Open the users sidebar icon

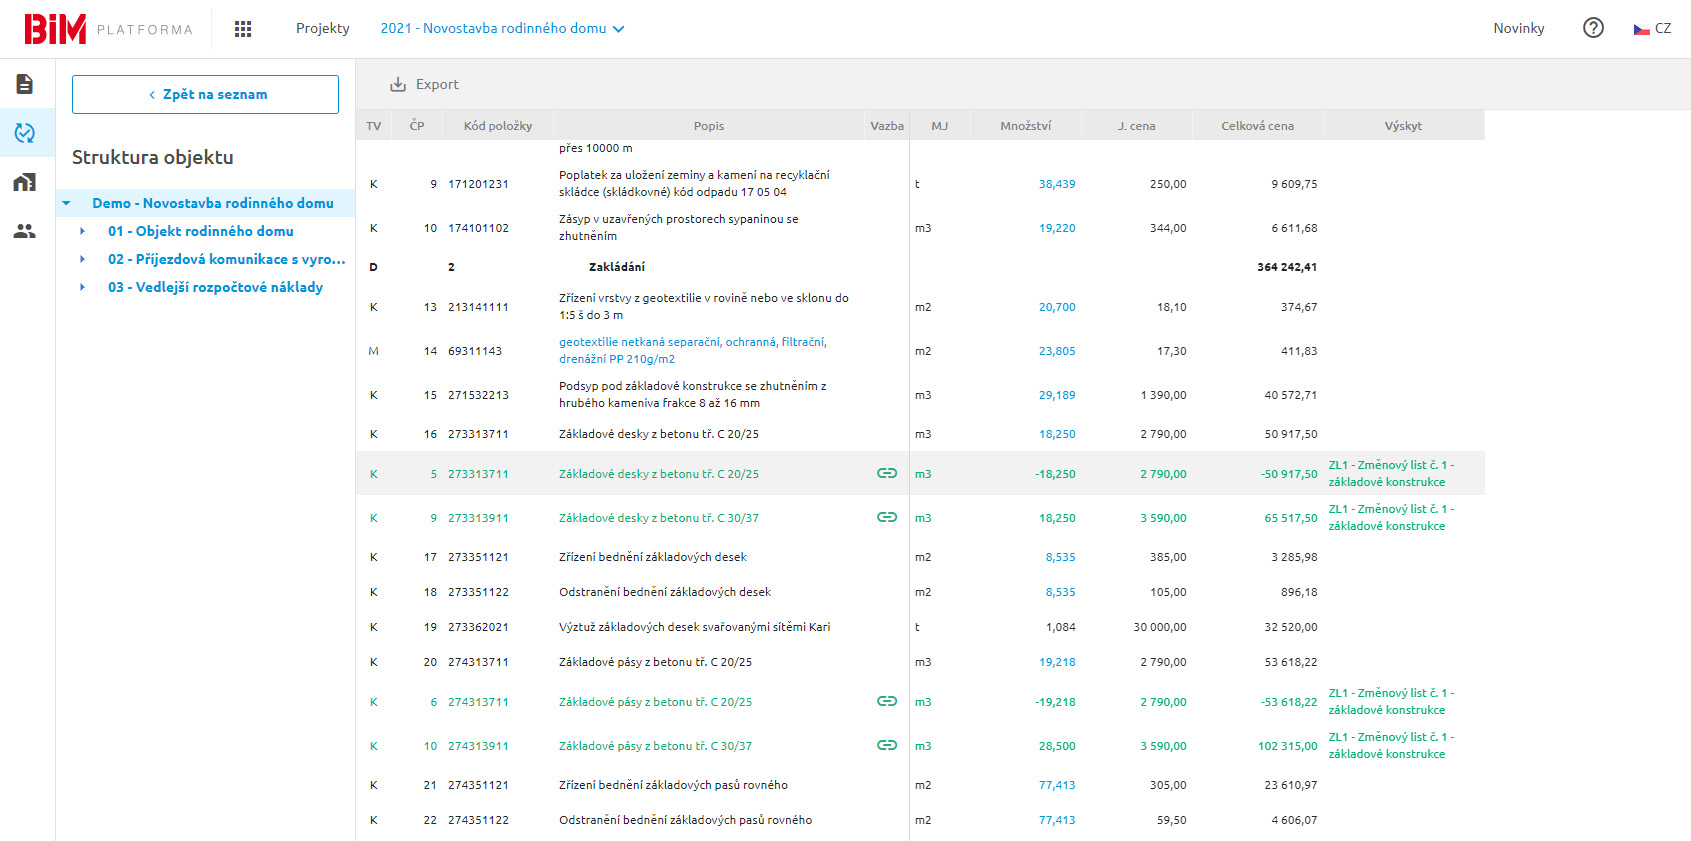[x=25, y=231]
